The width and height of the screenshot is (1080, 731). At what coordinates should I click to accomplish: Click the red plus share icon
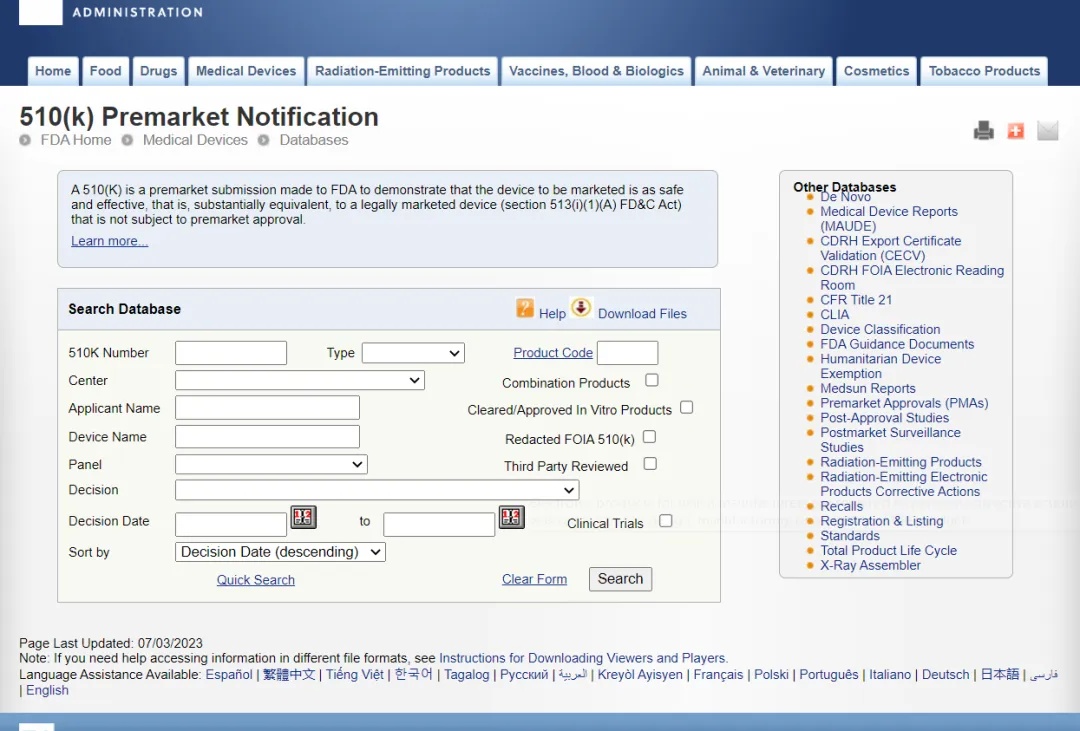coord(1015,131)
